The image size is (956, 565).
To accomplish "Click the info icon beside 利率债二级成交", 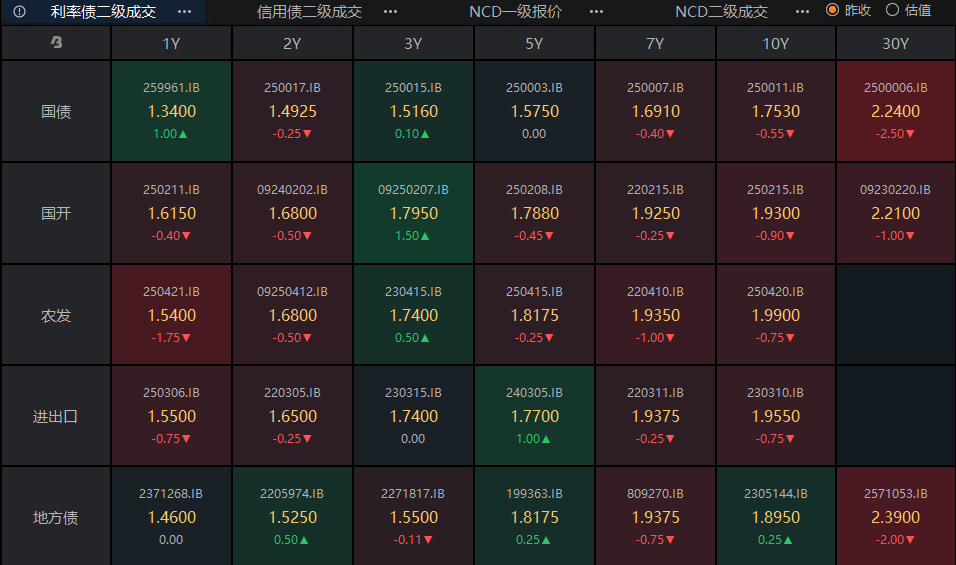I will [x=20, y=11].
